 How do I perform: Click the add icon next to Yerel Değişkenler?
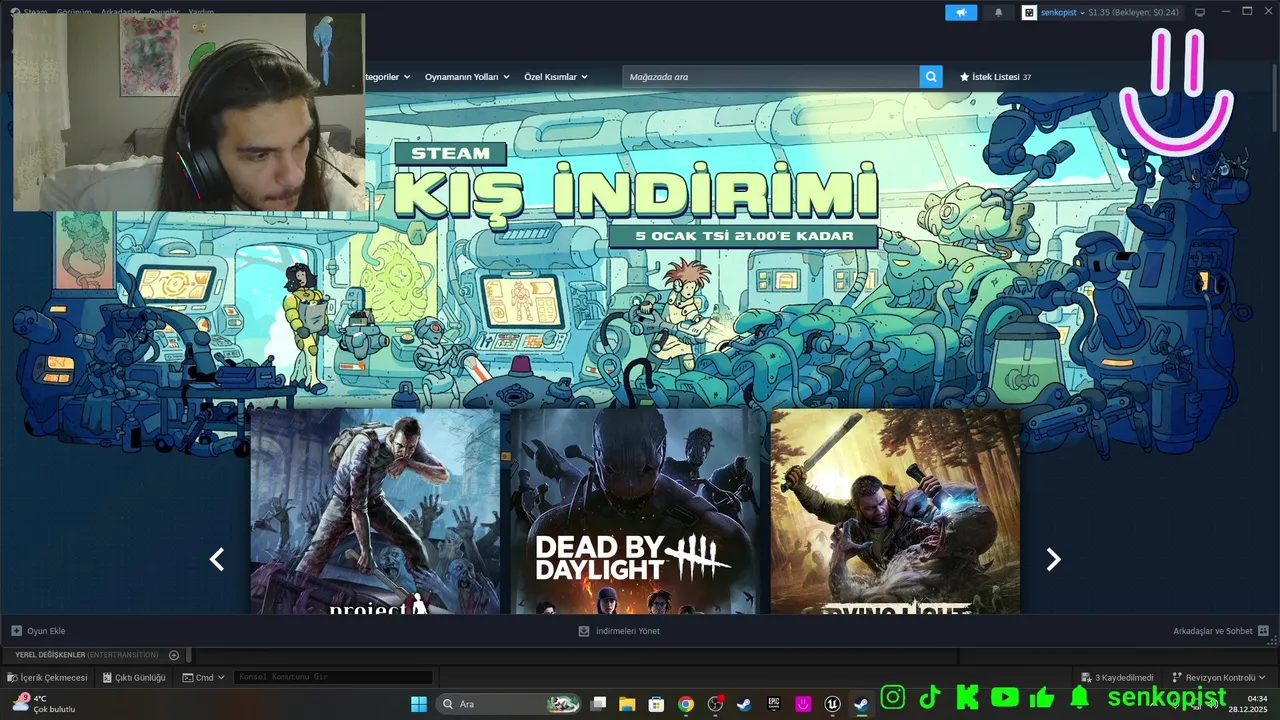coord(174,655)
